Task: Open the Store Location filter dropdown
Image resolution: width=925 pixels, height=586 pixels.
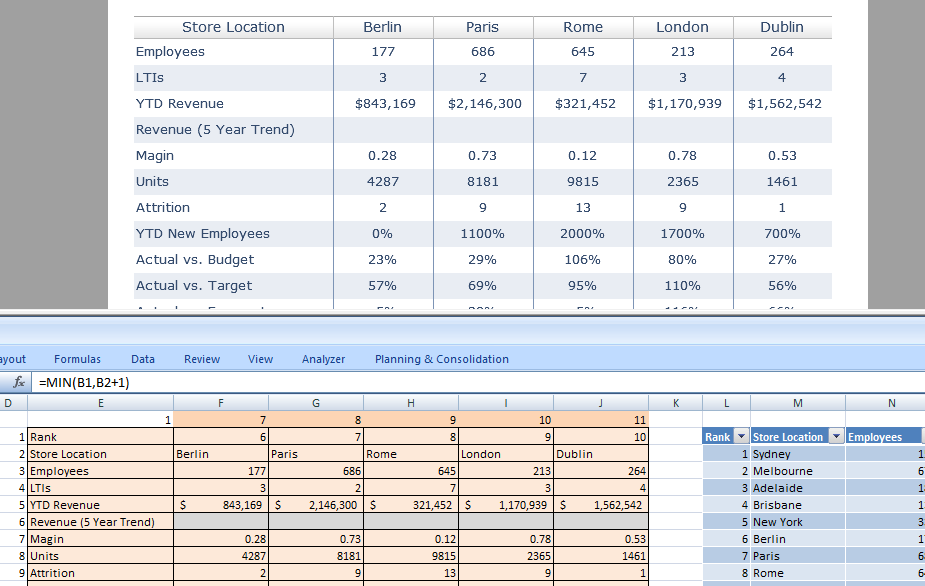Action: click(x=836, y=437)
